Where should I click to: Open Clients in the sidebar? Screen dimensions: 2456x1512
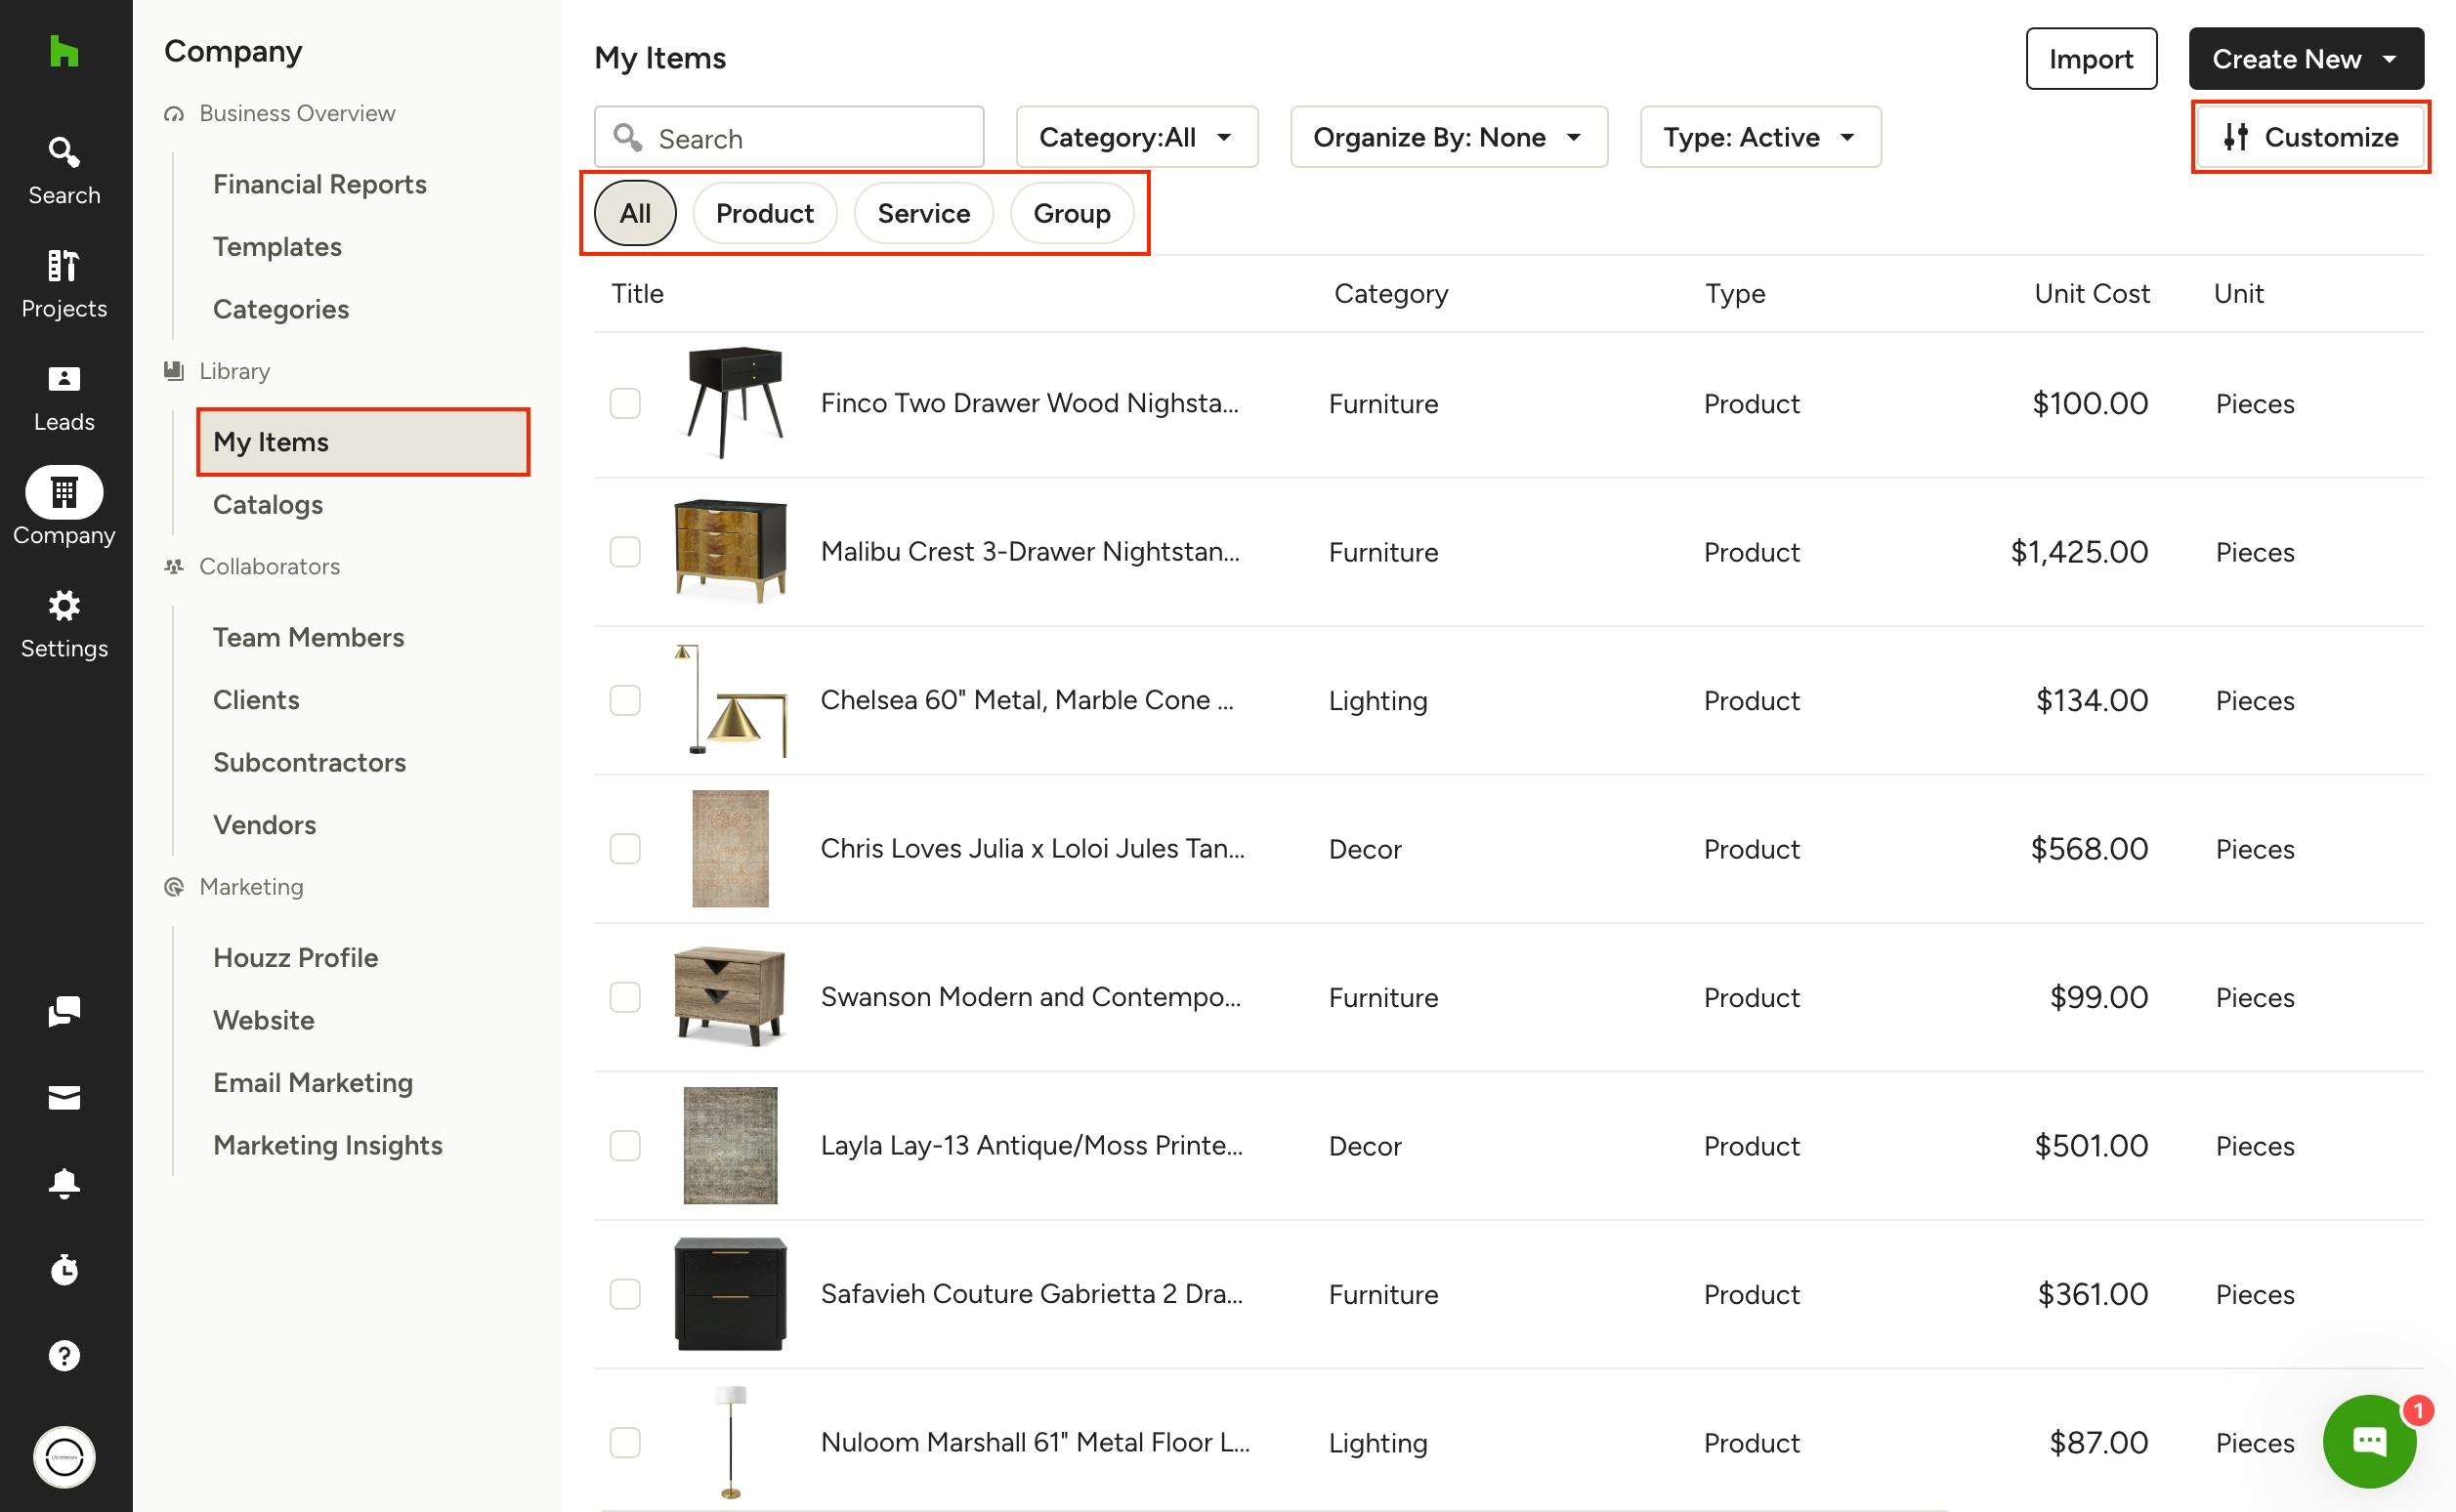point(256,700)
